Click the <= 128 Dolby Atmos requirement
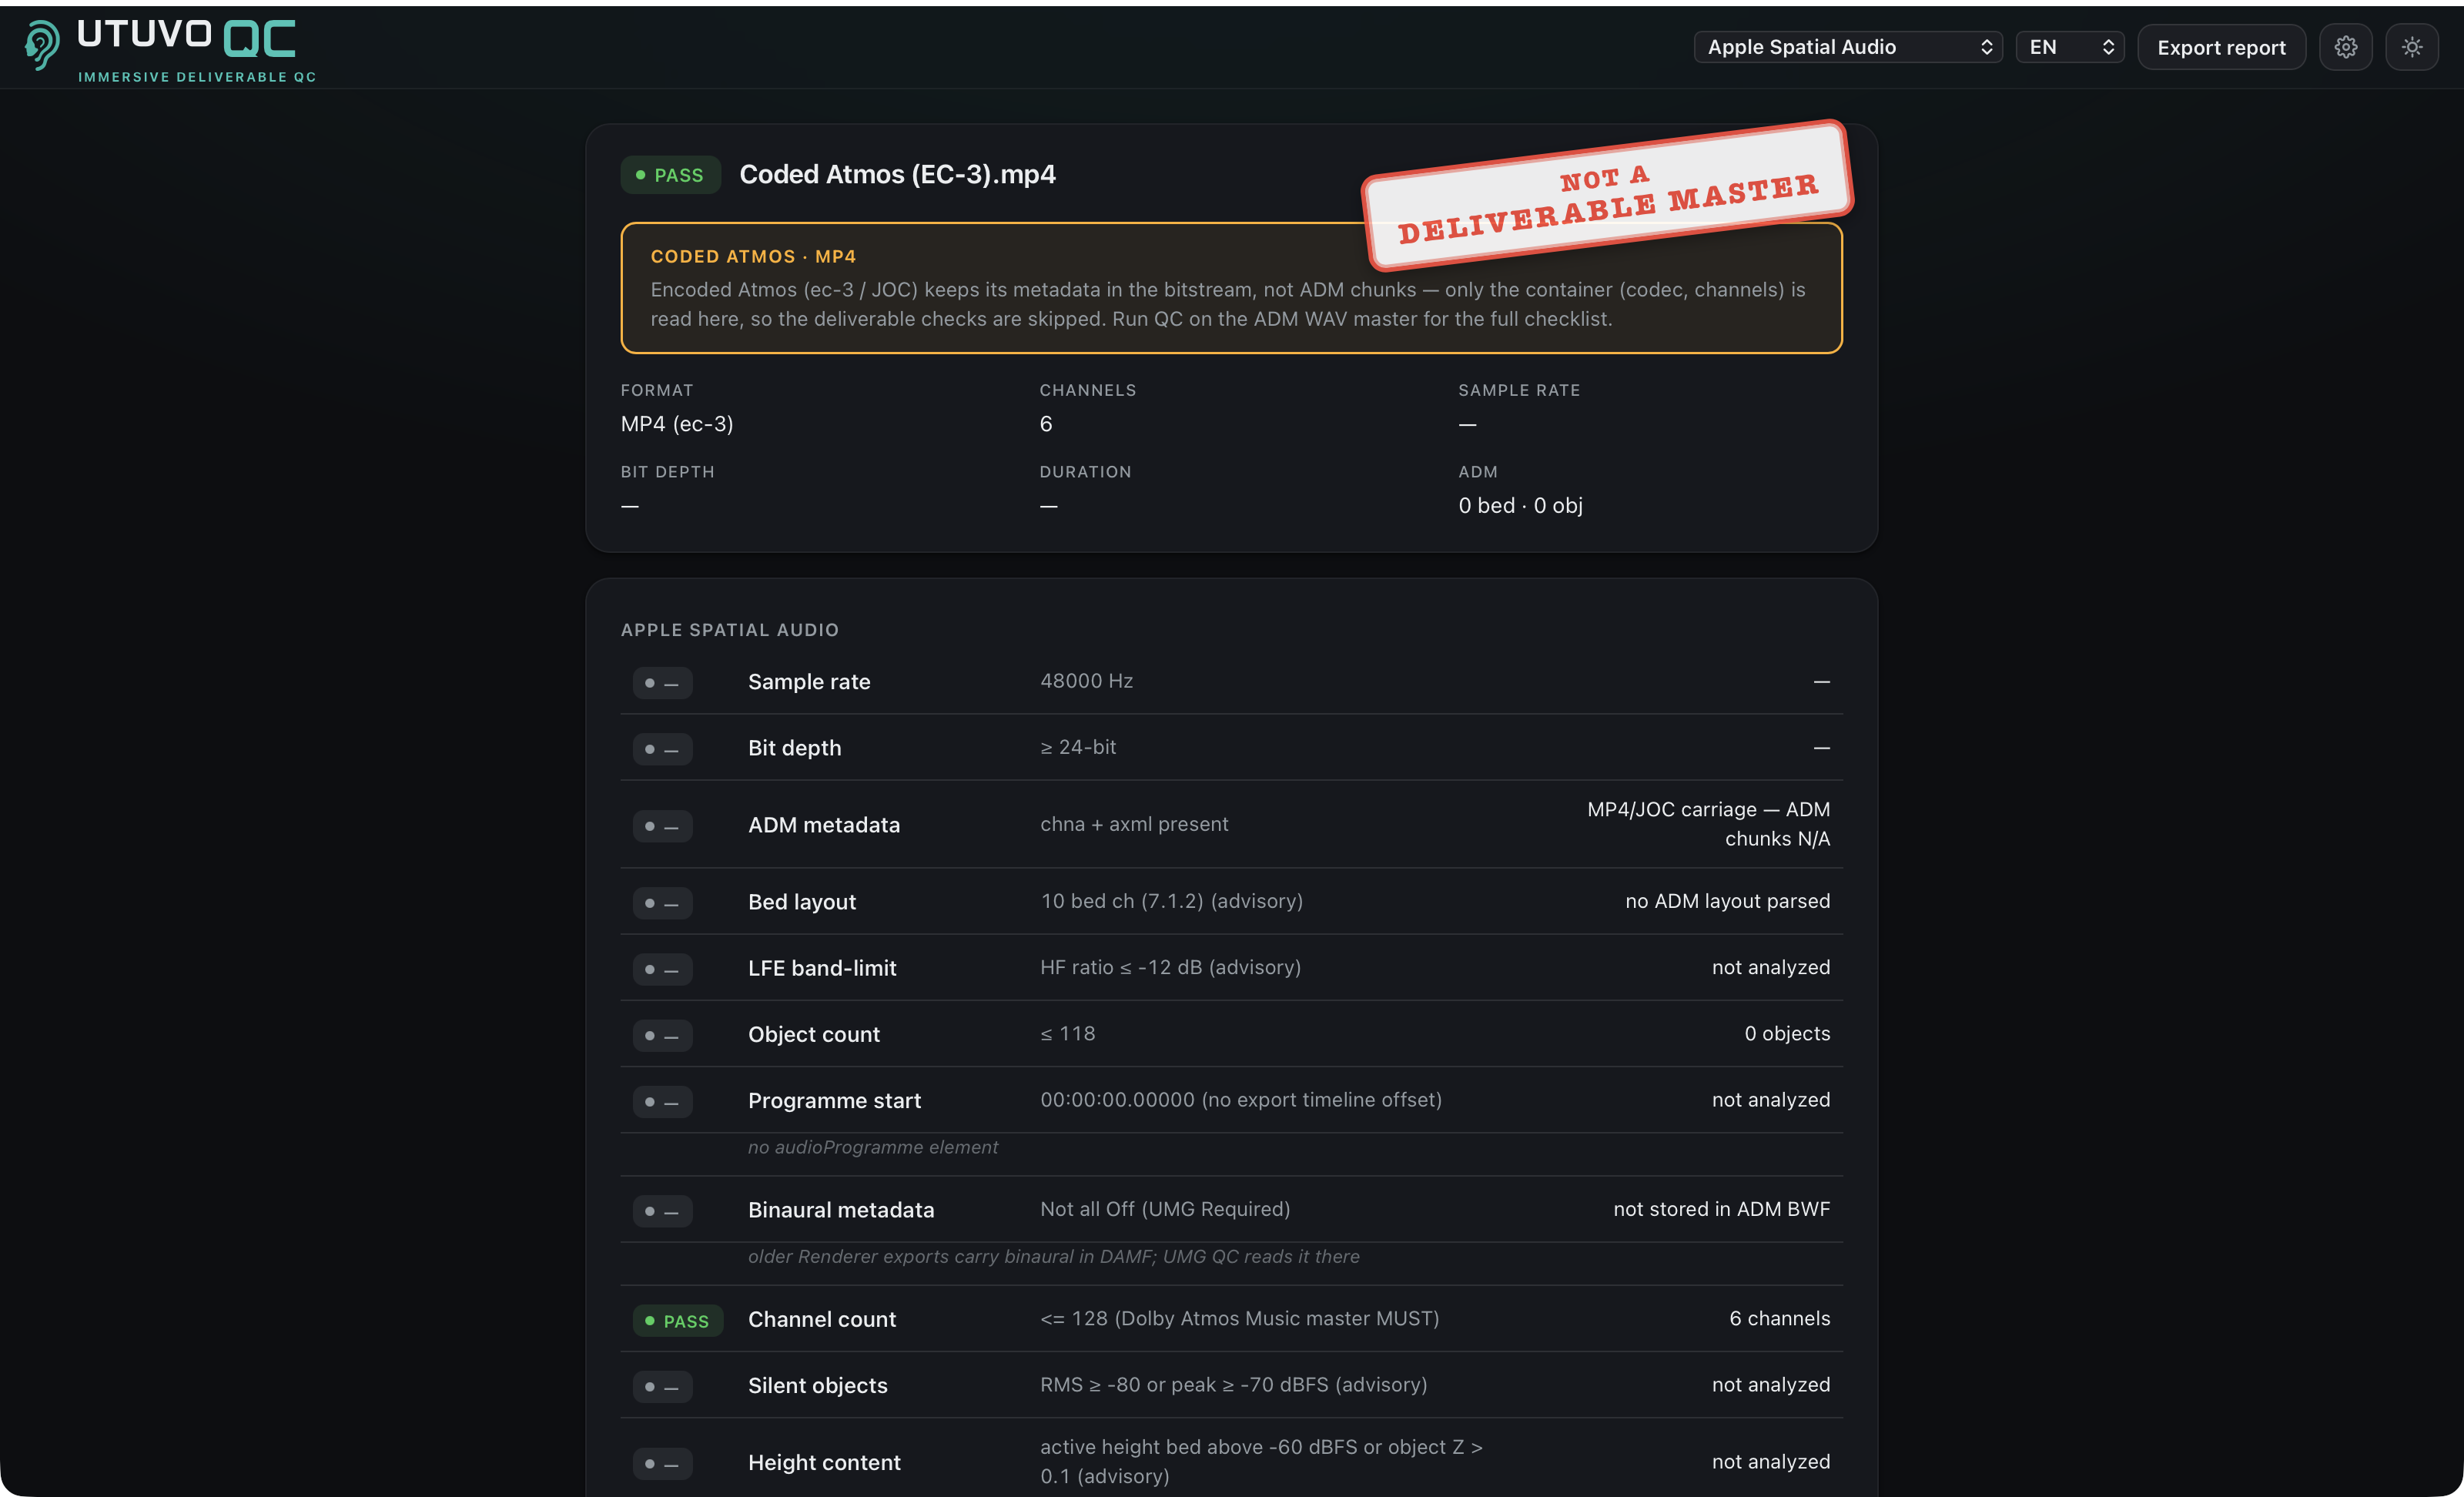The height and width of the screenshot is (1497, 2464). (x=1239, y=1318)
